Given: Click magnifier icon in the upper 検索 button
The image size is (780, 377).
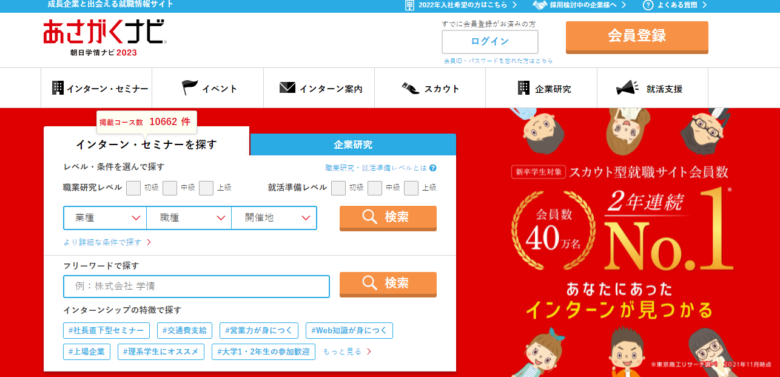Looking at the screenshot, I should pos(370,217).
